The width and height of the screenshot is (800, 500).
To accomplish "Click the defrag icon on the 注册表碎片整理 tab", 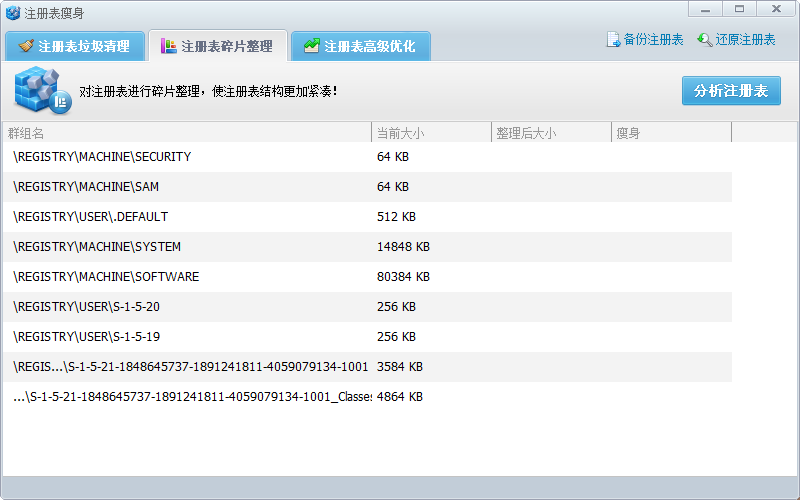I will 168,46.
